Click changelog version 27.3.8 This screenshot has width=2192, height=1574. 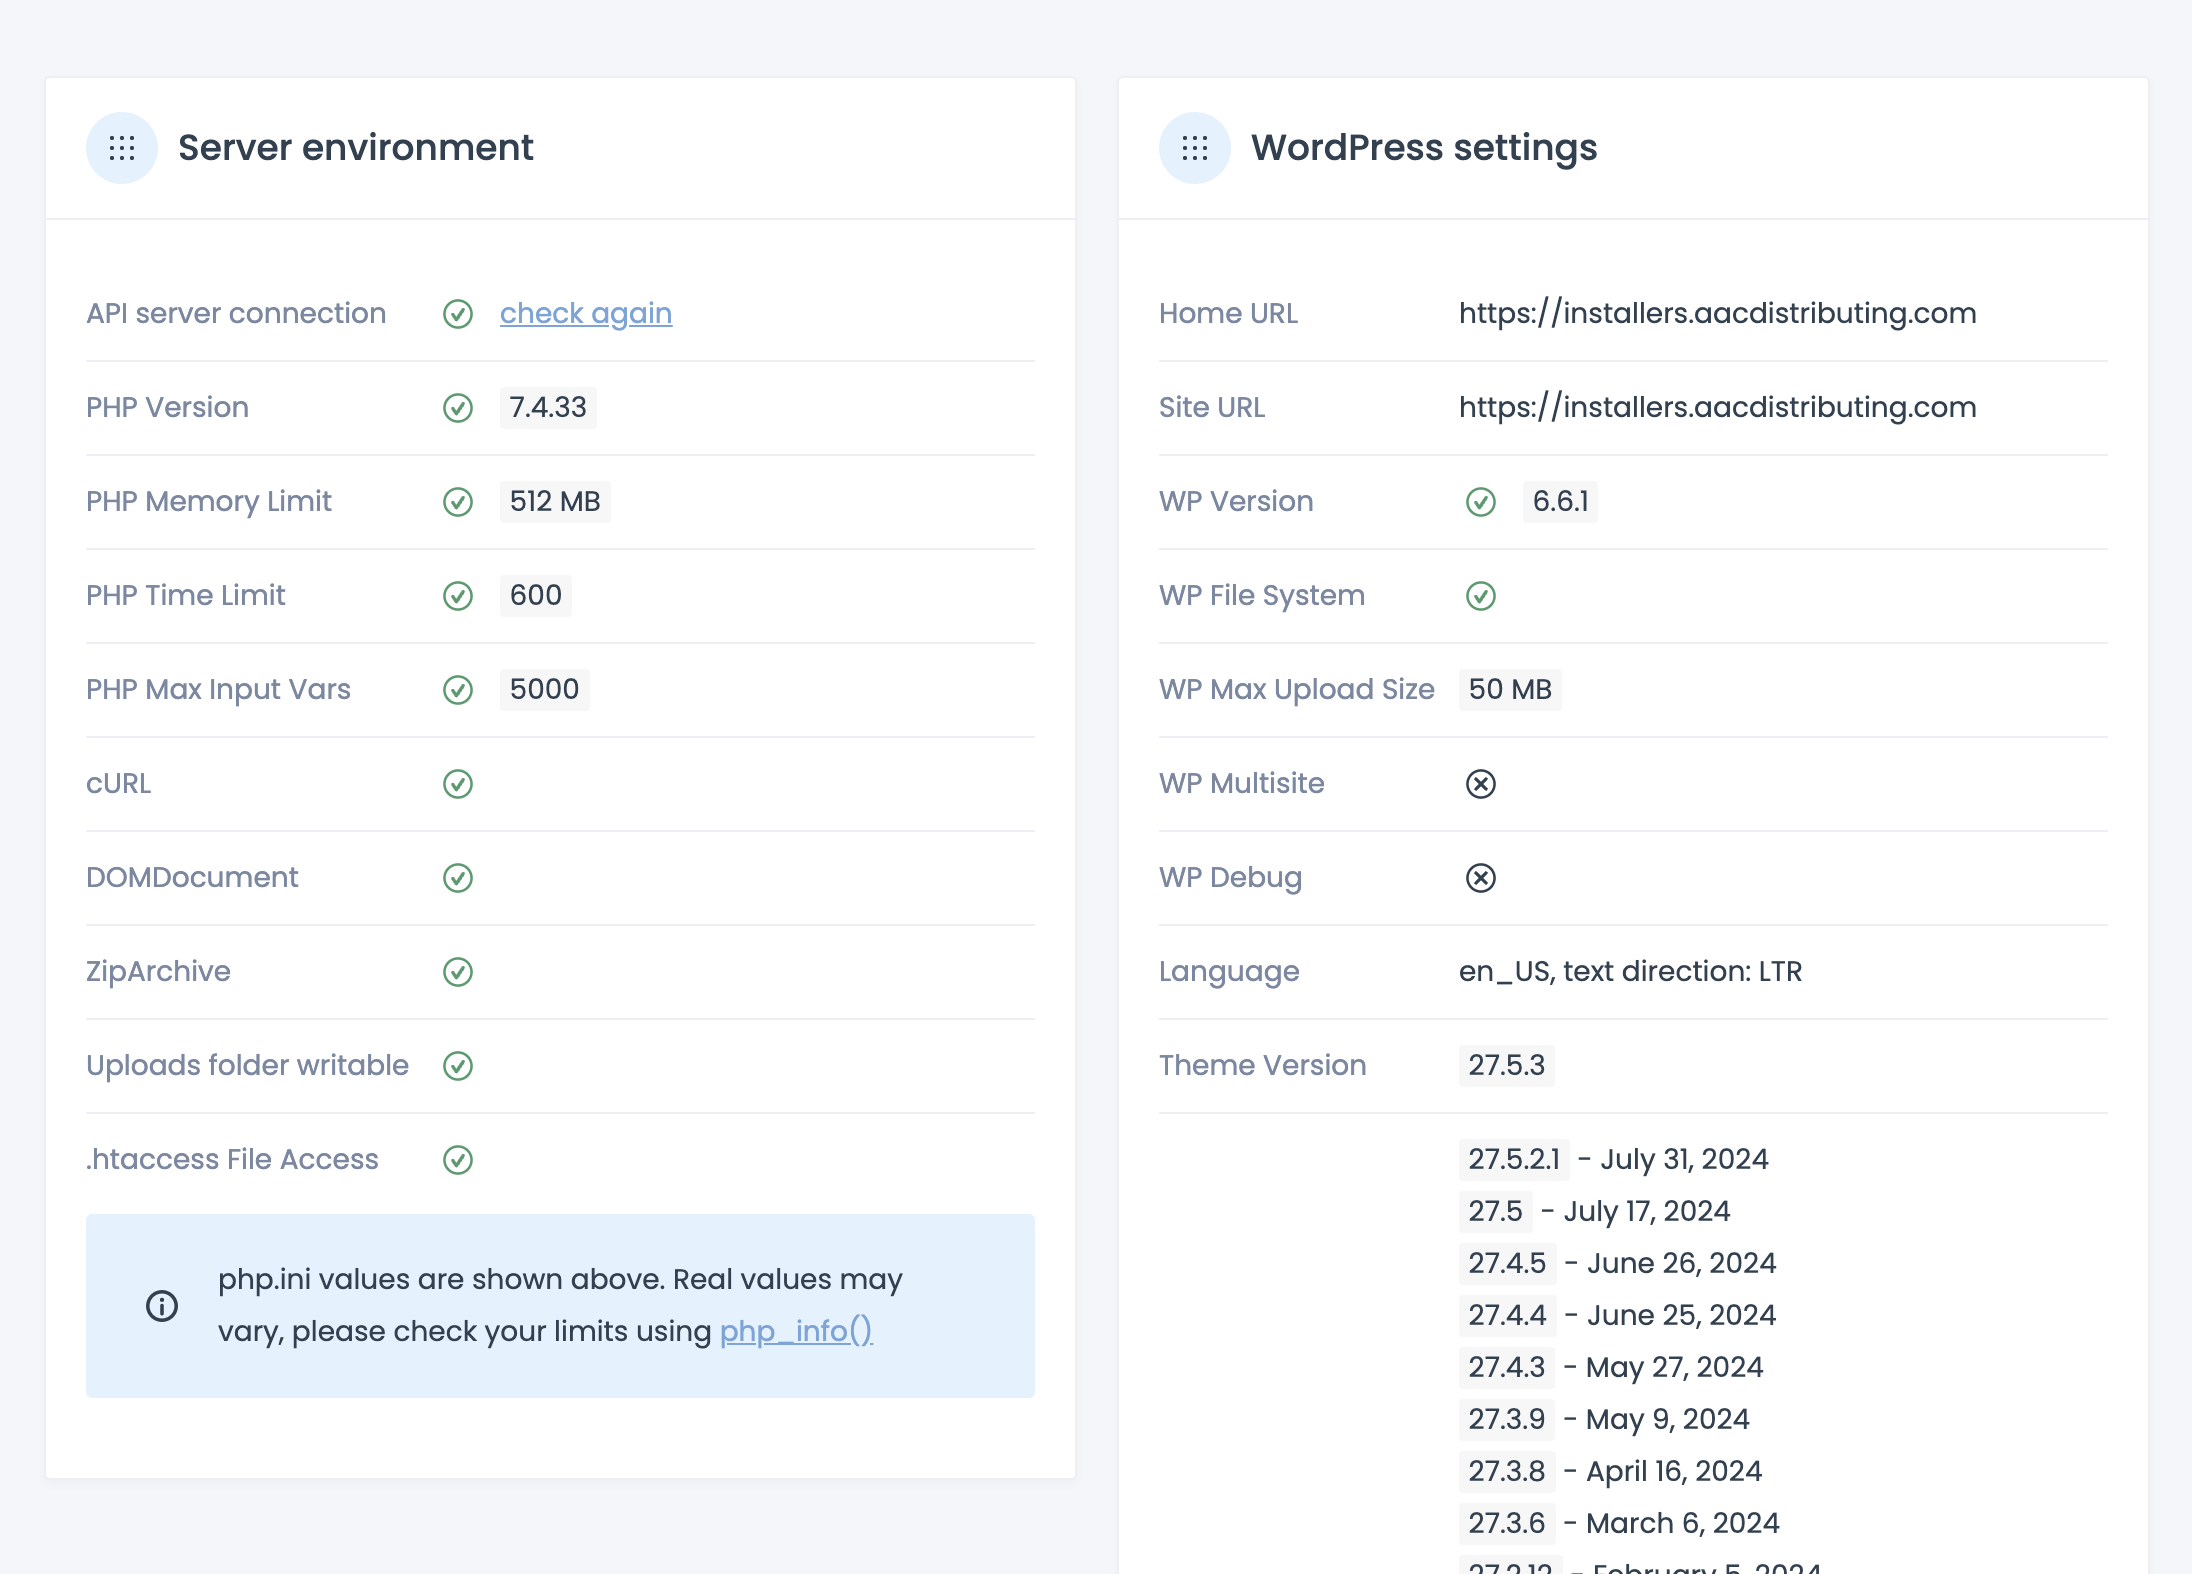[1507, 1471]
